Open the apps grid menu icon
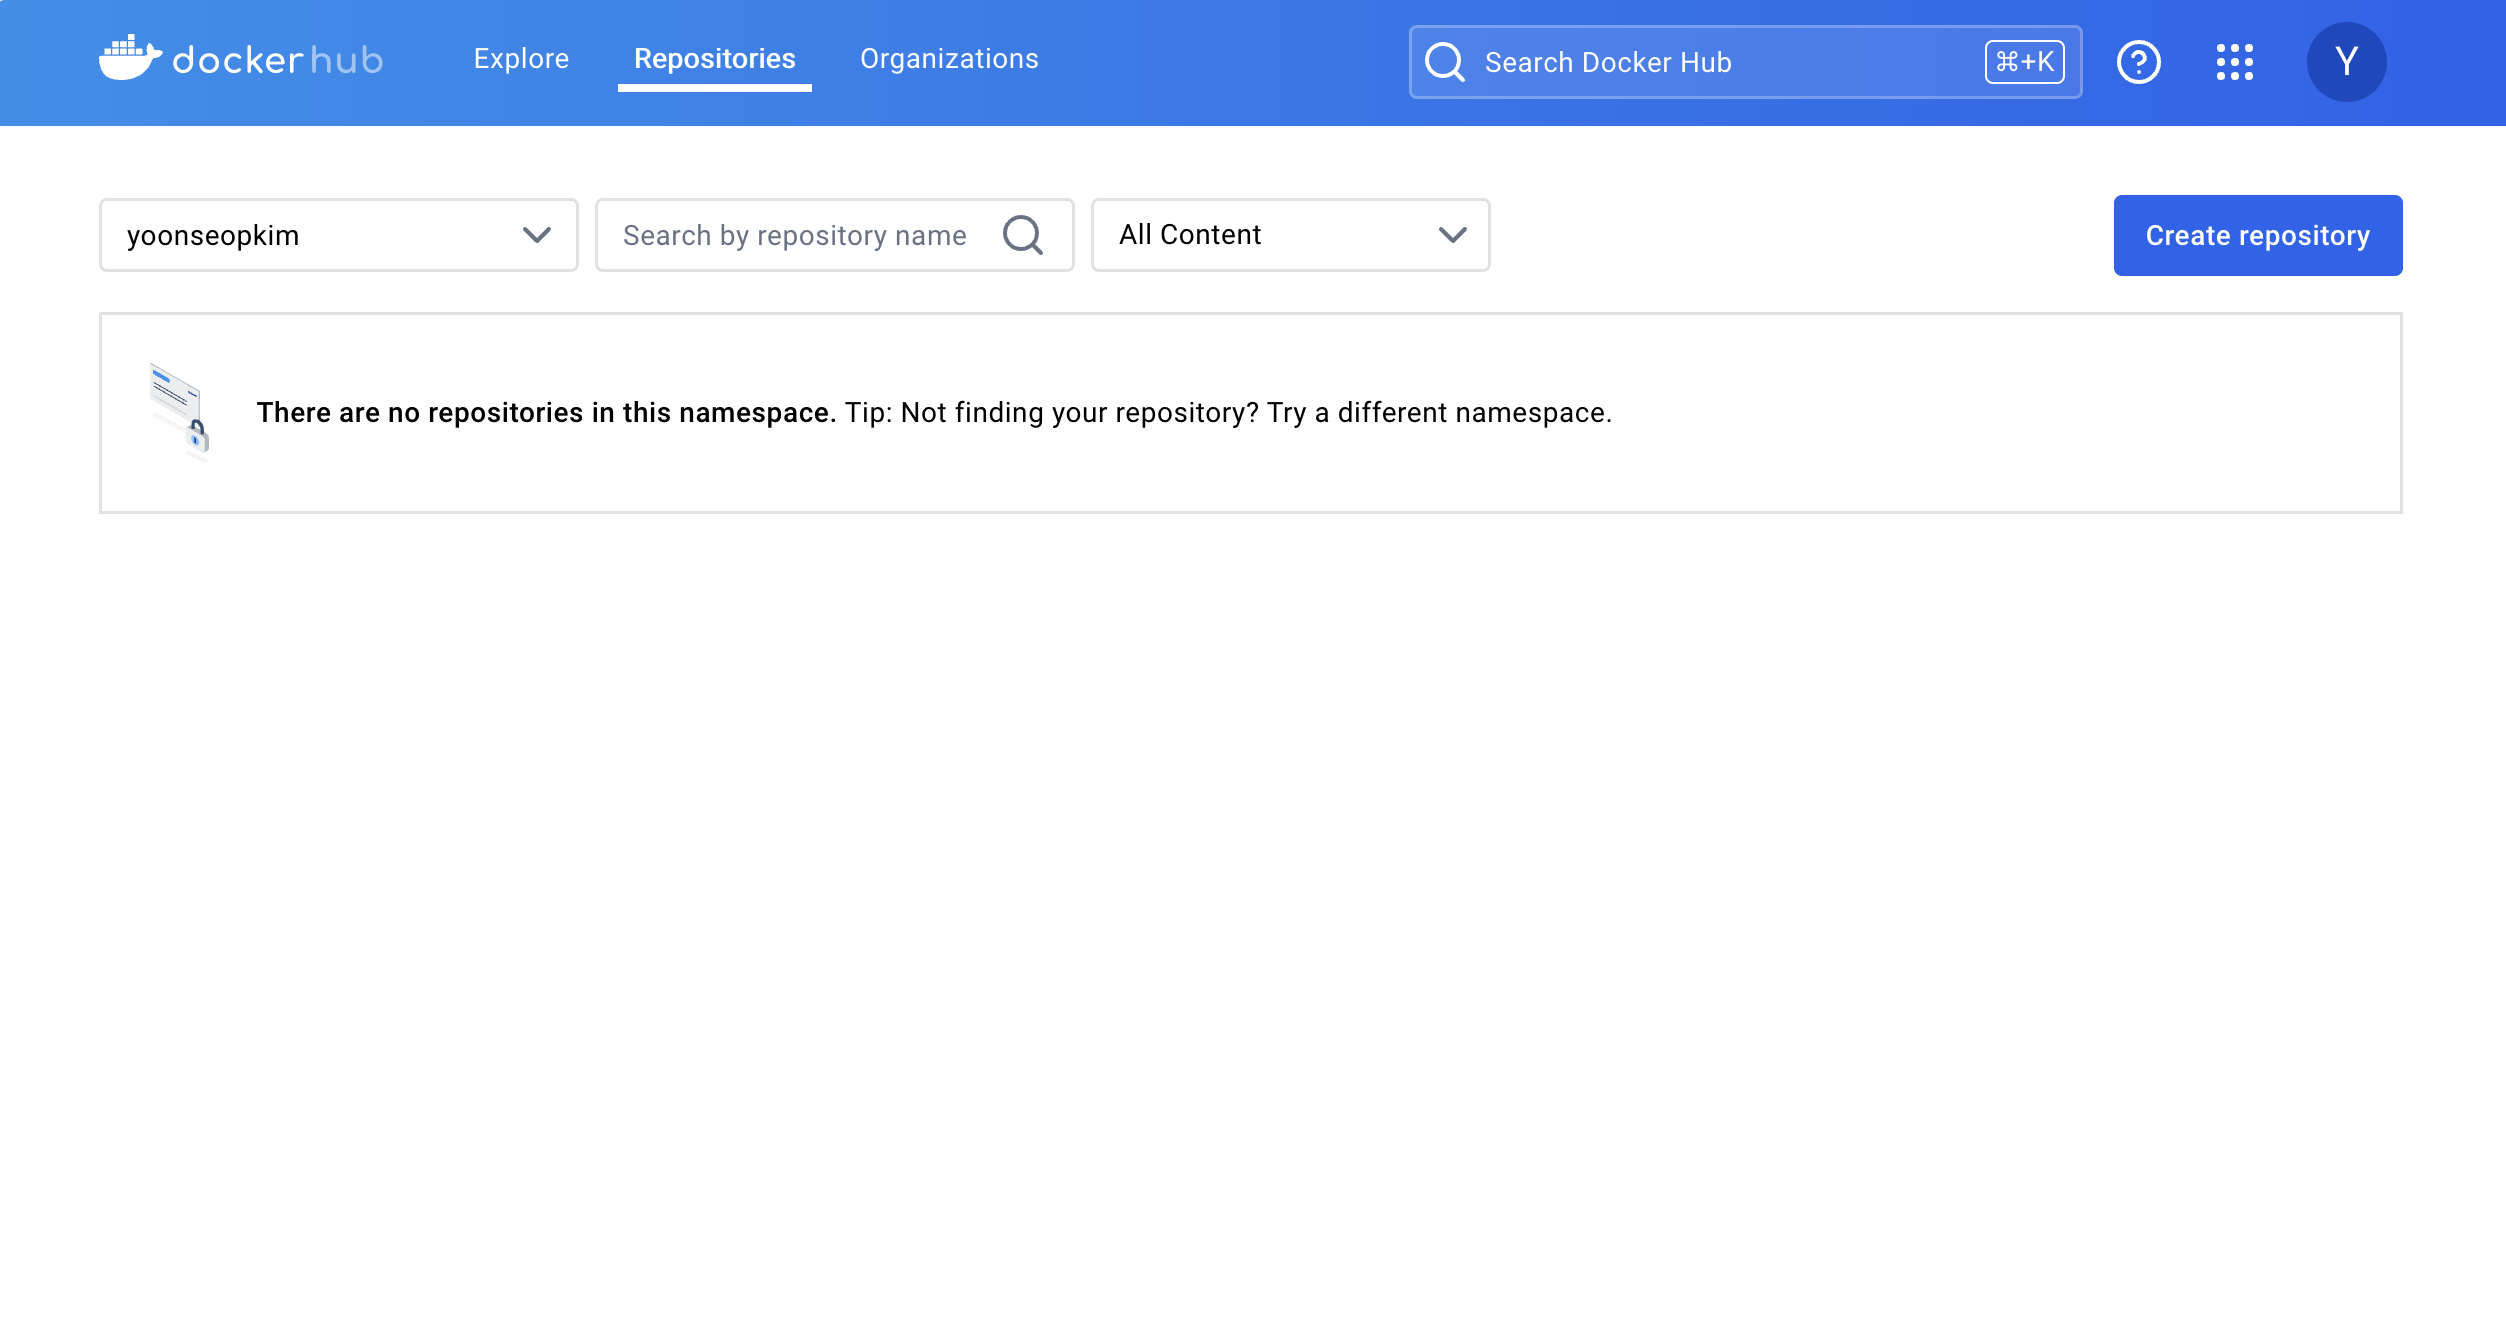The image size is (2506, 1334). tap(2234, 62)
